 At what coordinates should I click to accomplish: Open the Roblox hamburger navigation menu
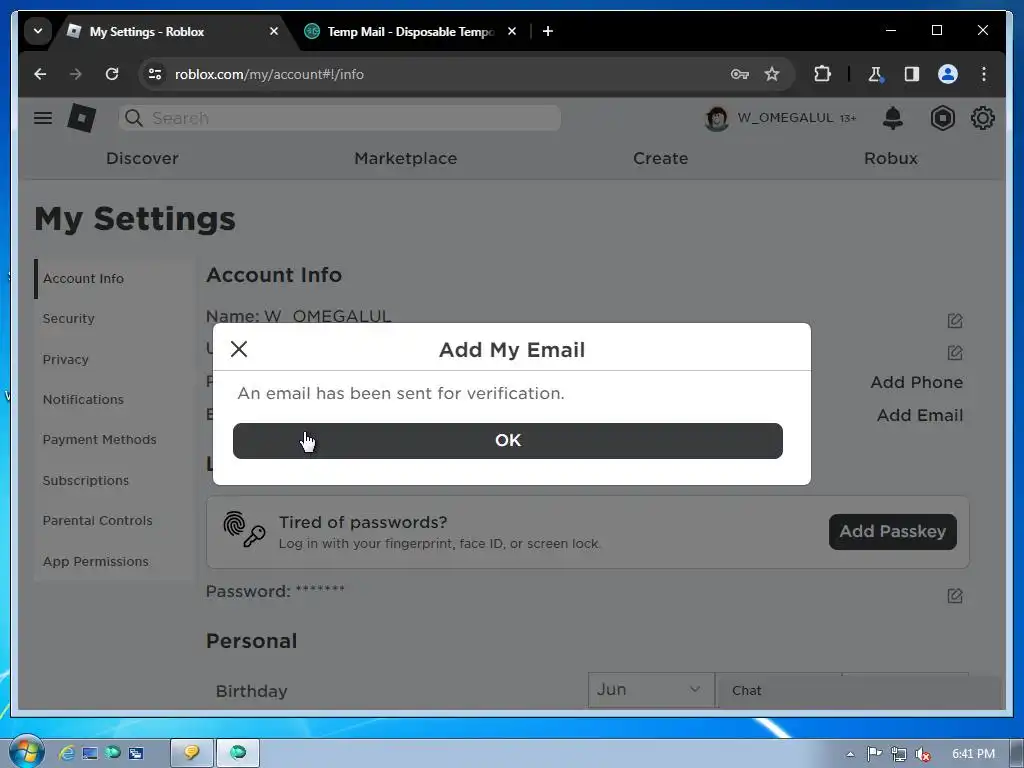43,118
